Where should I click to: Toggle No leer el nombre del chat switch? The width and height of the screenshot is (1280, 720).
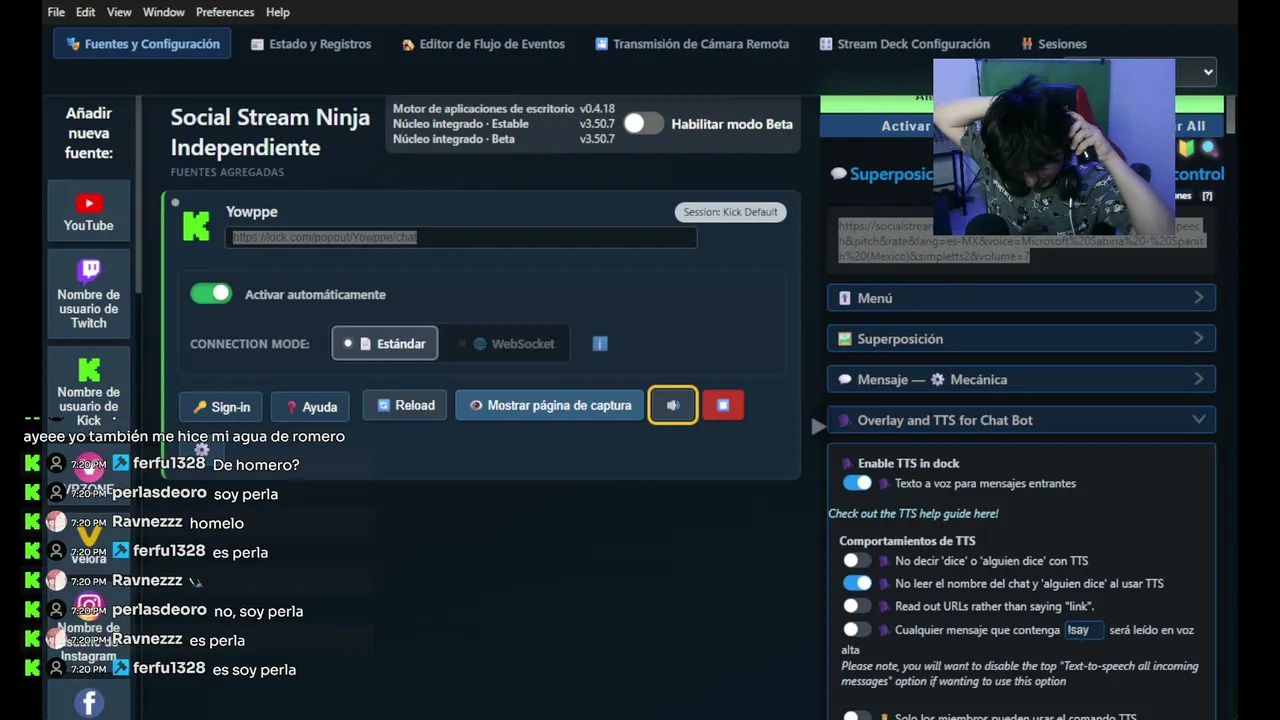857,583
